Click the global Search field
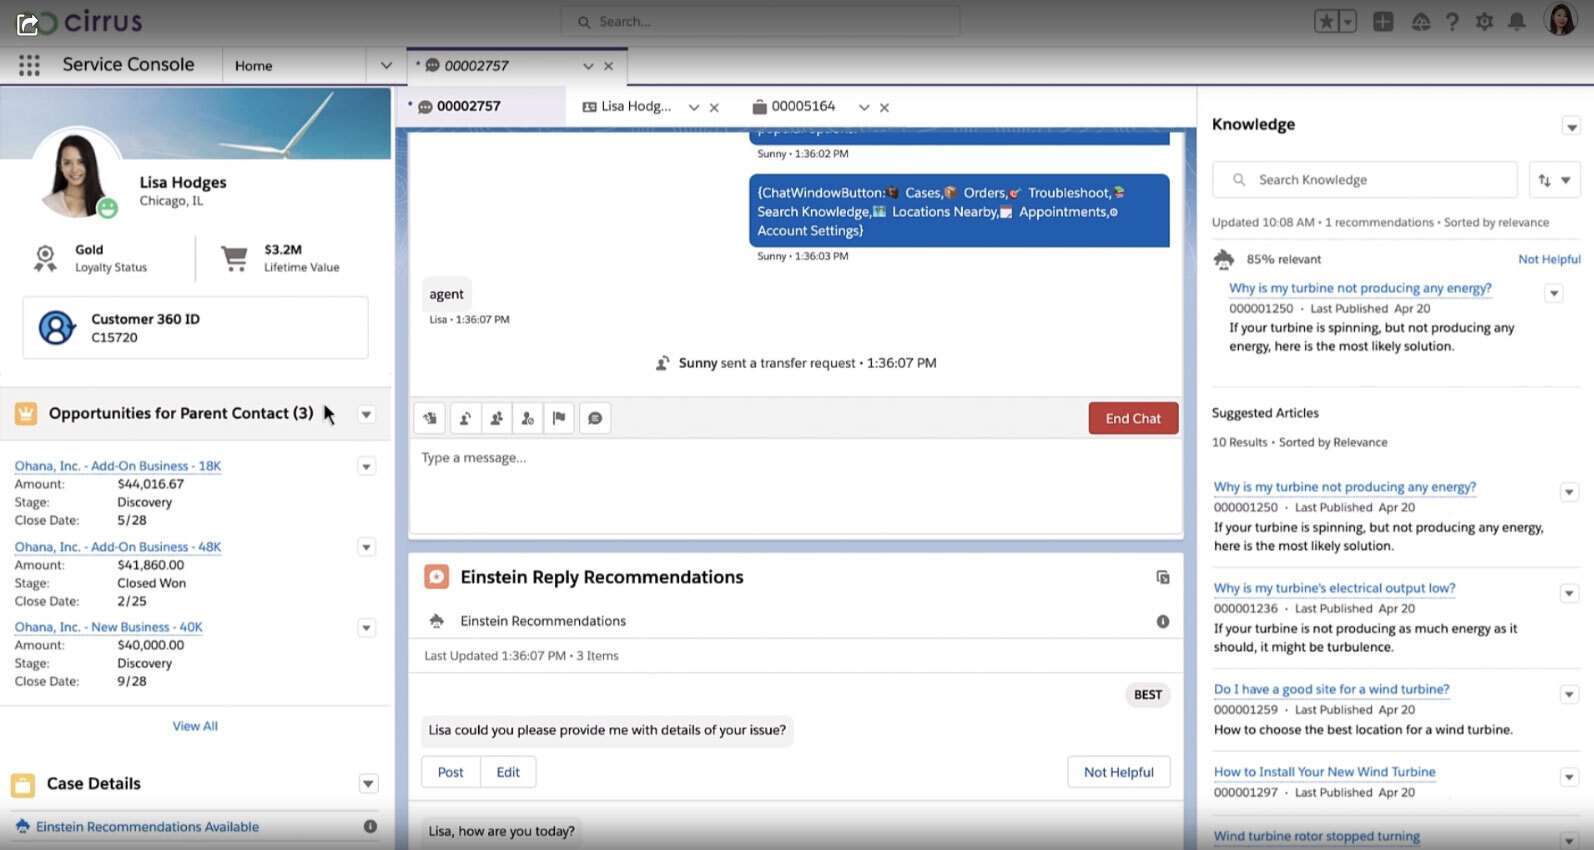The image size is (1594, 850). click(x=760, y=21)
